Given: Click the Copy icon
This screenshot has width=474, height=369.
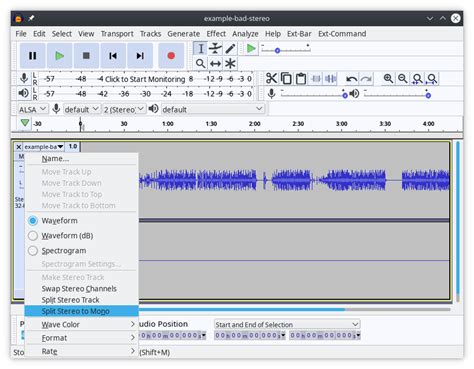Looking at the screenshot, I should tap(286, 79).
